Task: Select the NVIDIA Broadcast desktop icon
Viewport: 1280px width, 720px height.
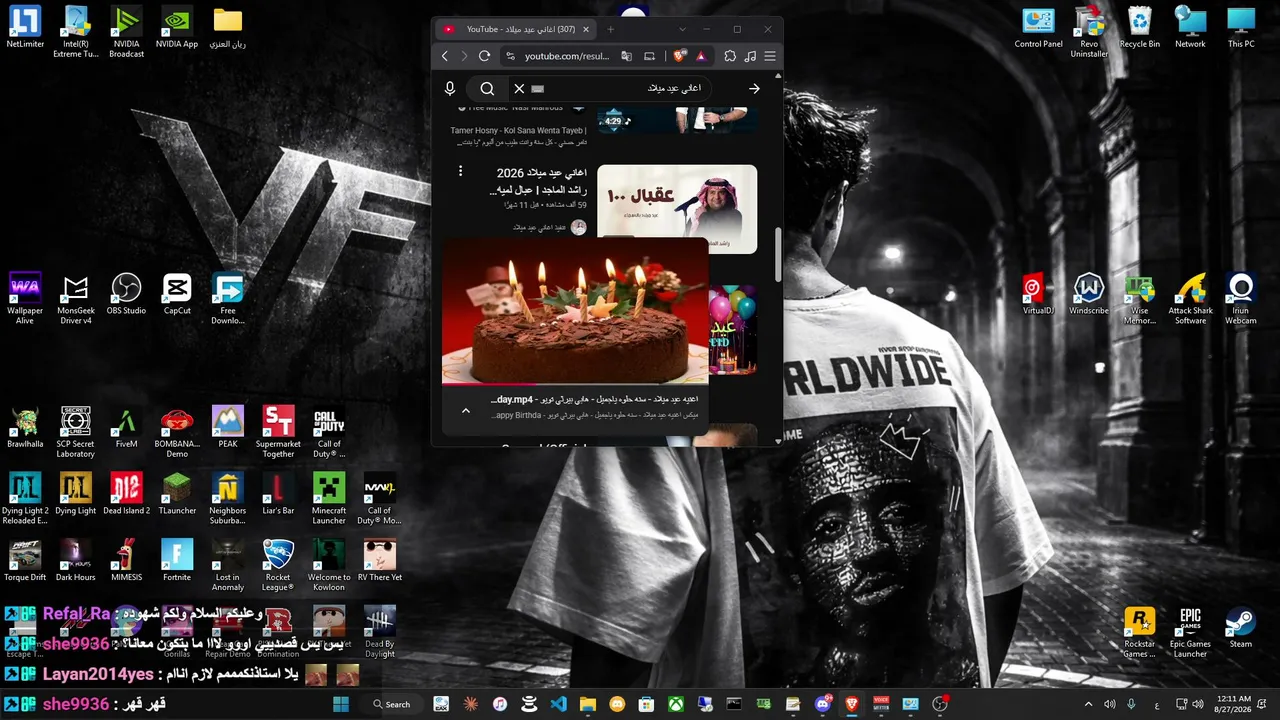Action: point(126,32)
